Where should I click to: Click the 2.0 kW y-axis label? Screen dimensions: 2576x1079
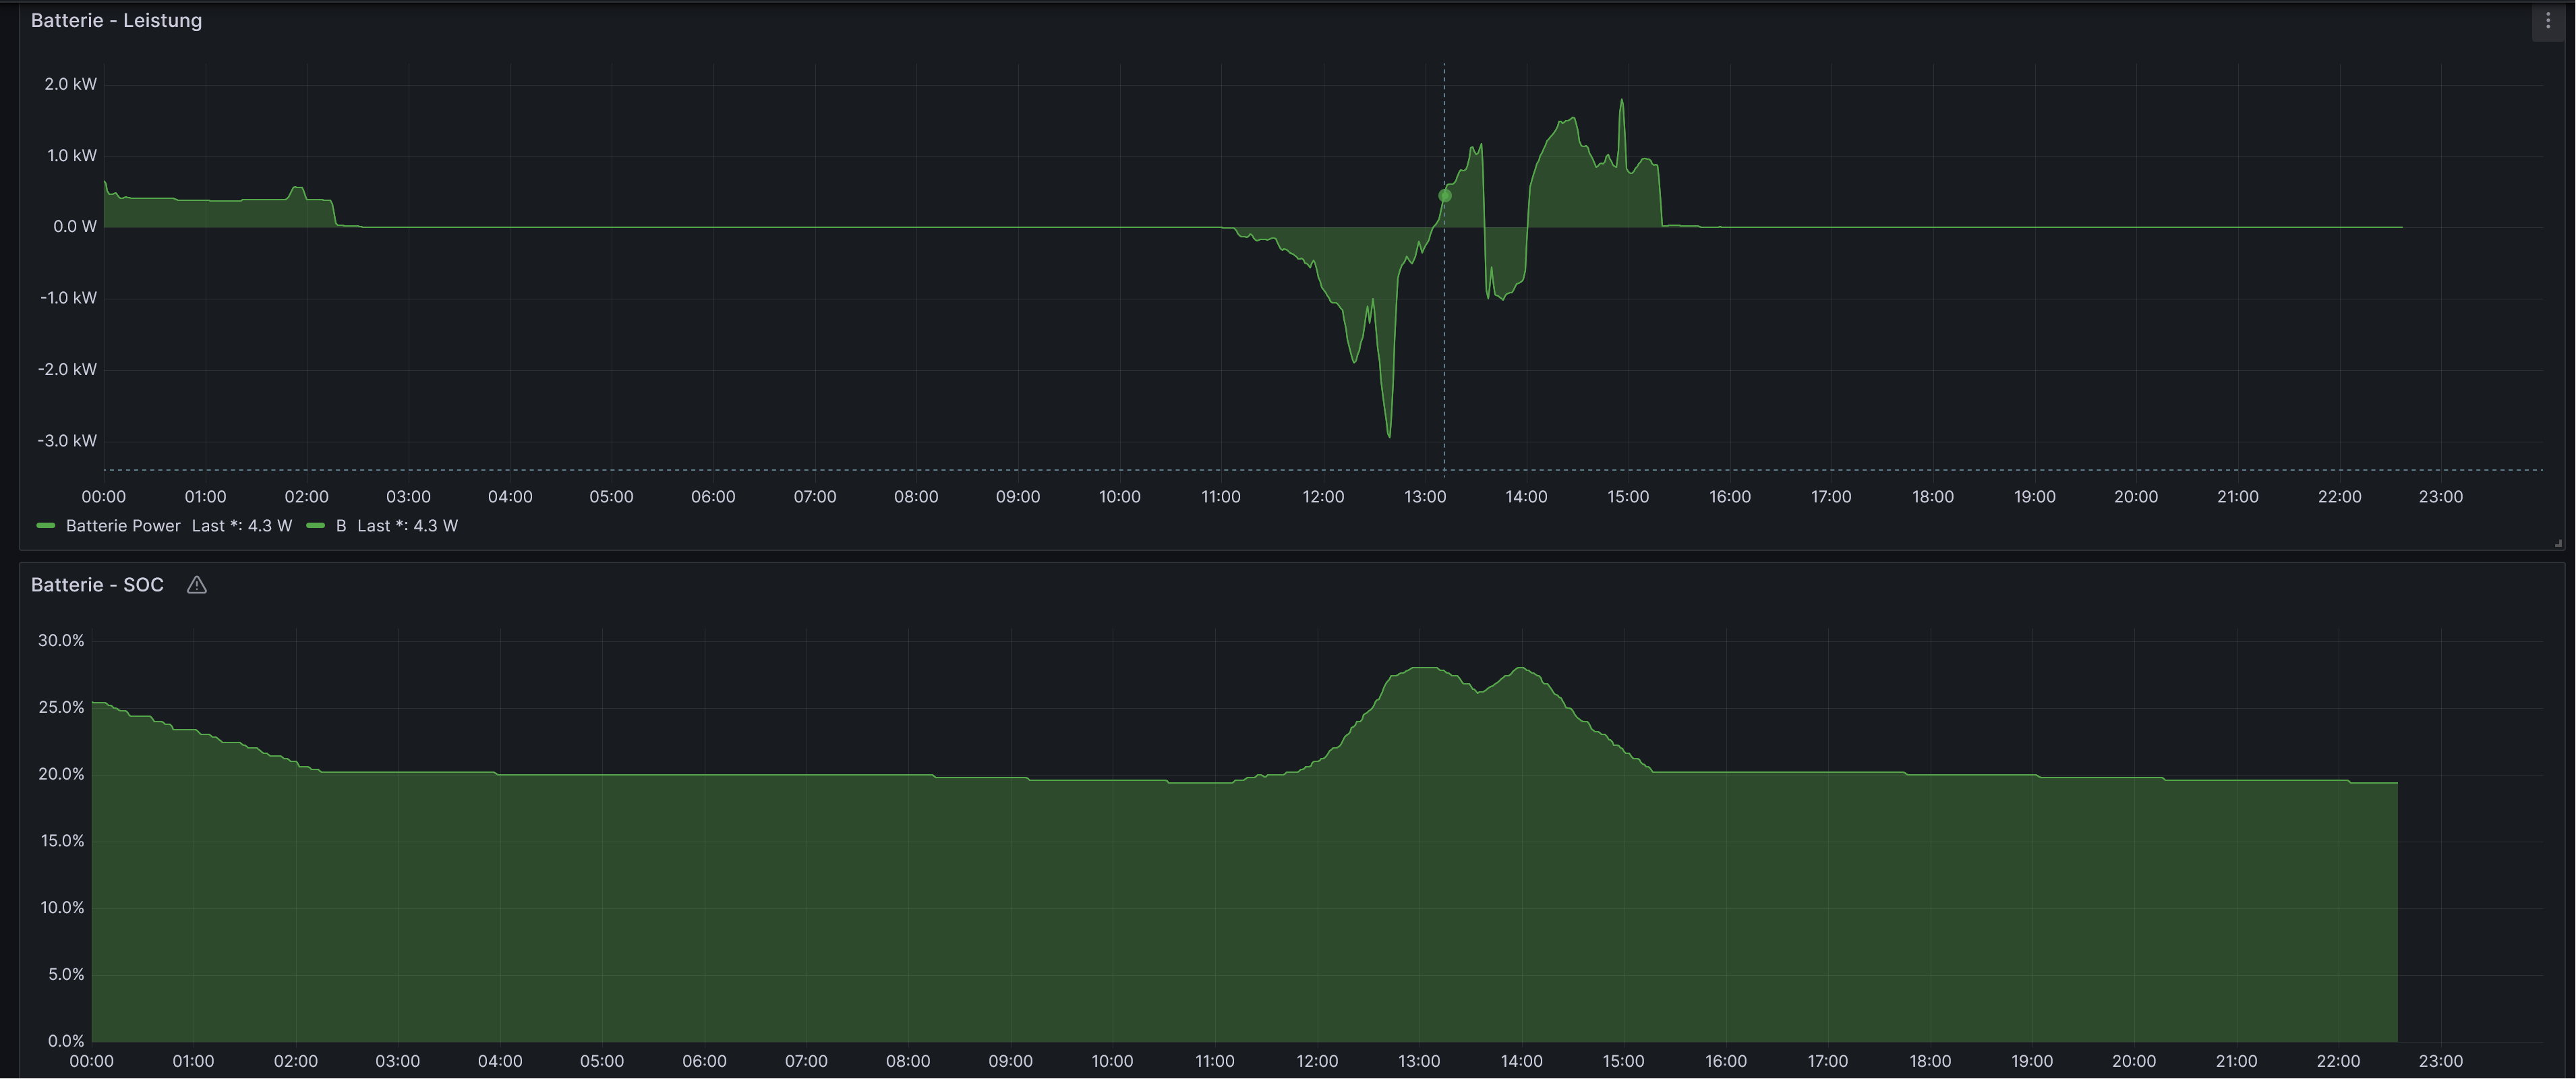coord(70,84)
